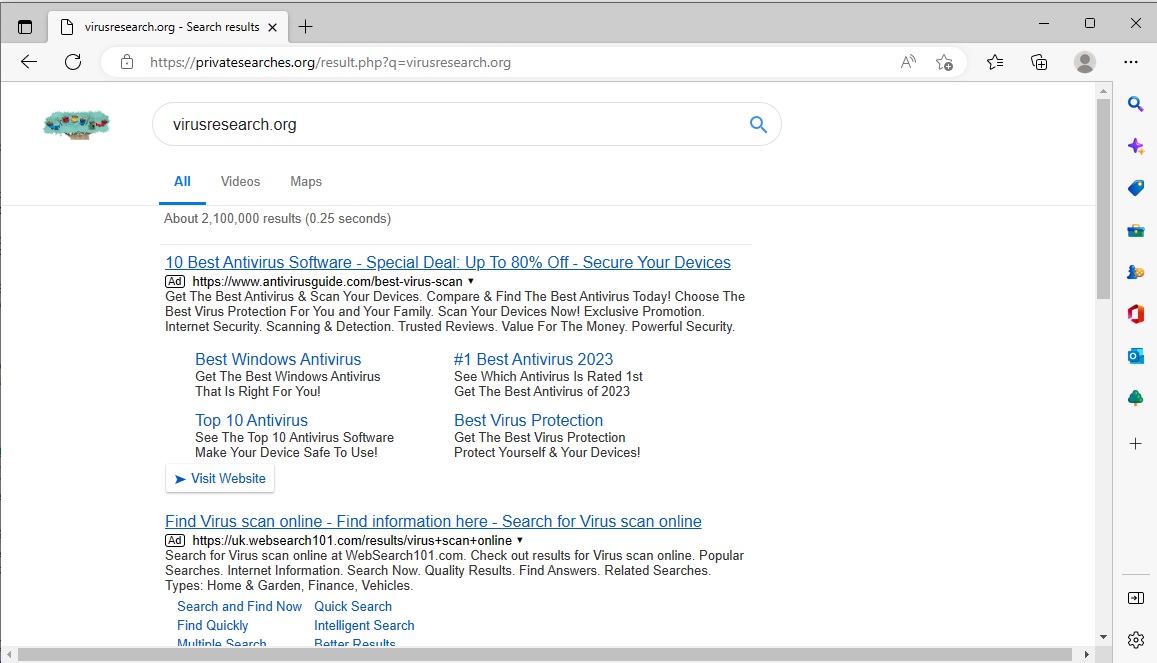Click vertical scrollbar down arrow
Image resolution: width=1157 pixels, height=663 pixels.
pos(1103,636)
